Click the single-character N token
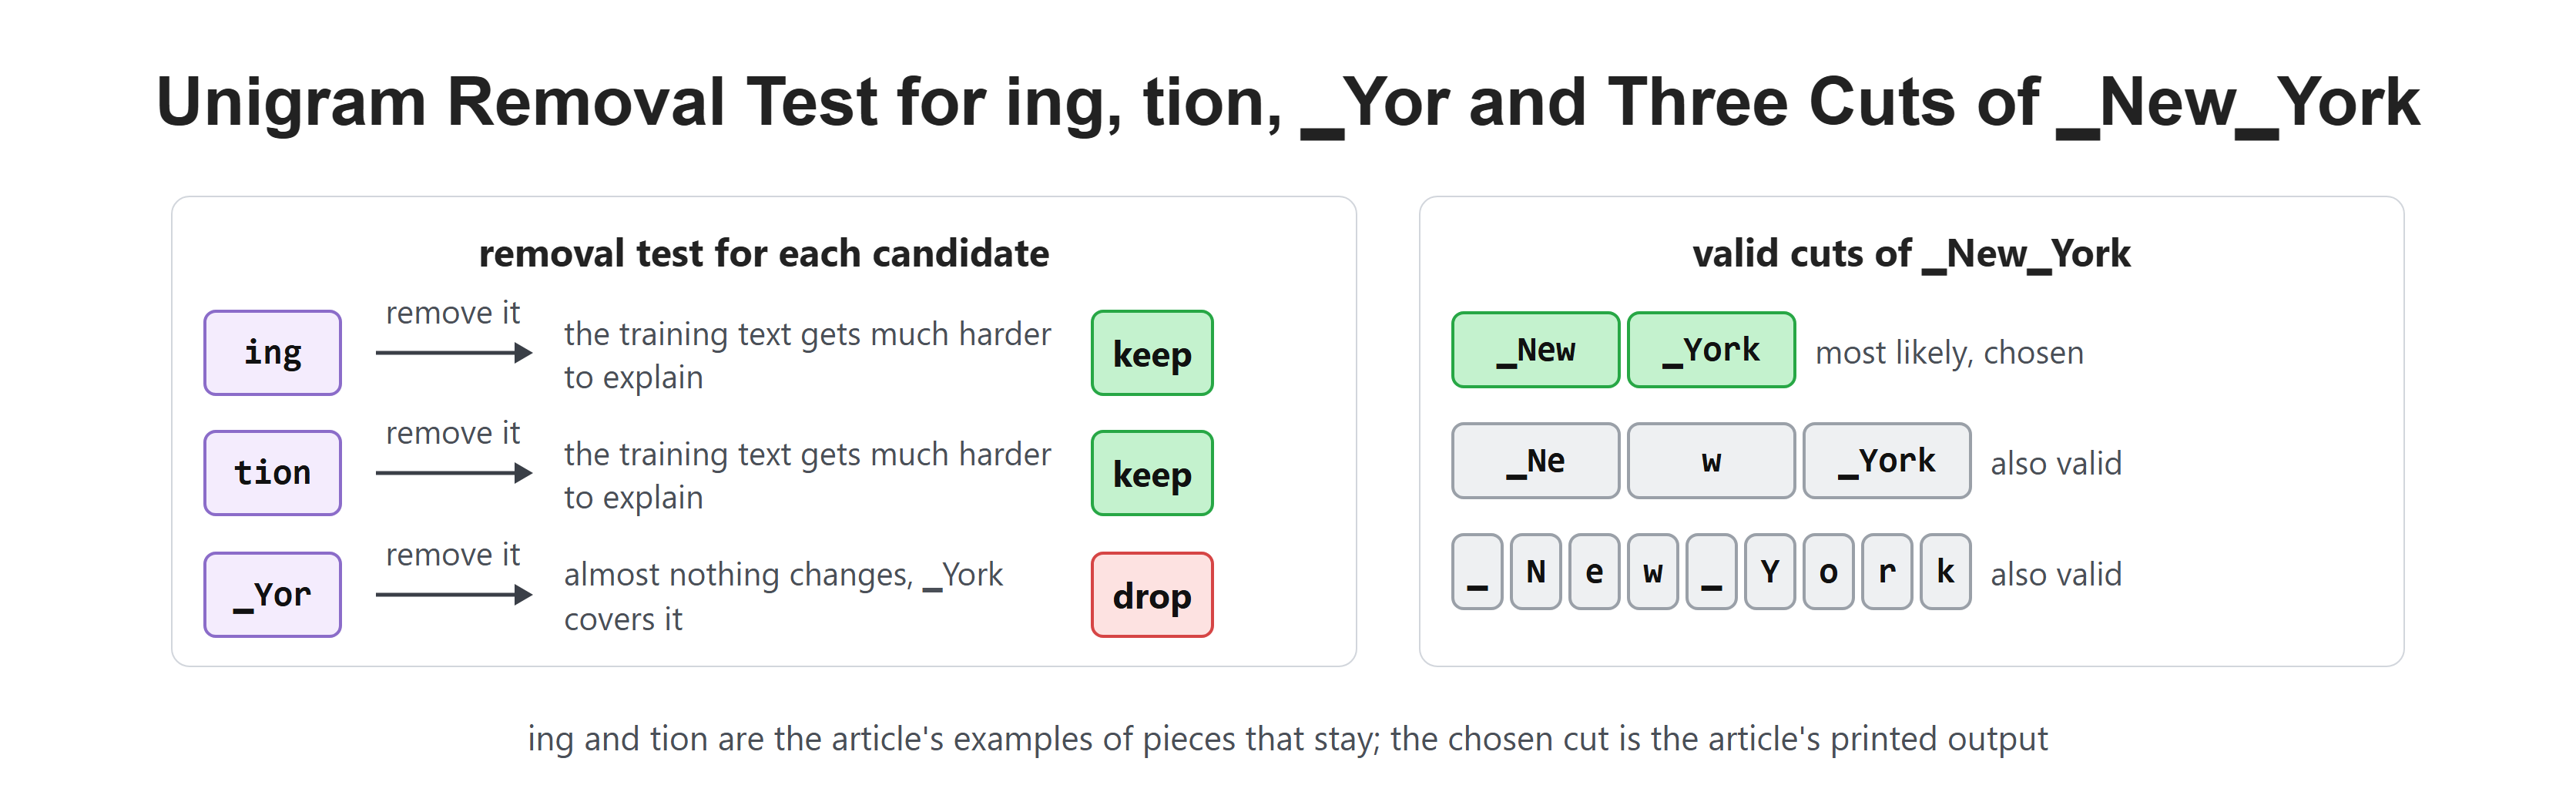 [1536, 572]
